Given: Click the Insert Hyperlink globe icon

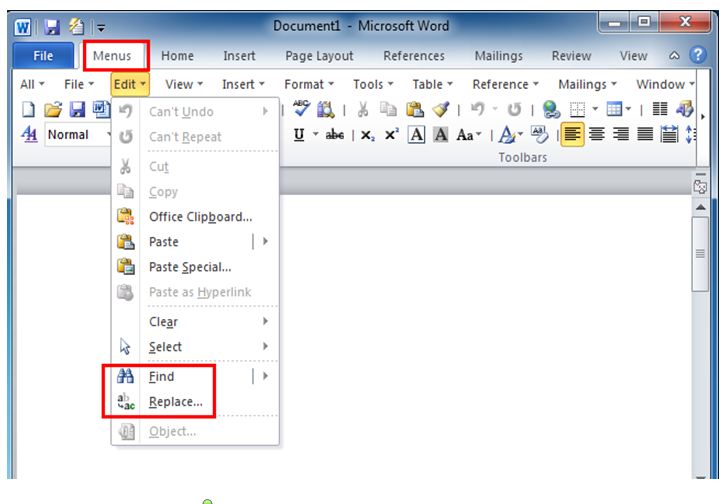Looking at the screenshot, I should point(551,111).
